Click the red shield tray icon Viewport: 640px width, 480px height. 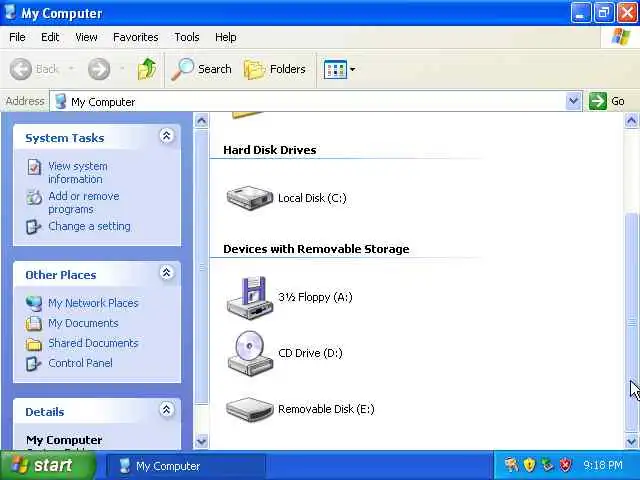click(565, 465)
